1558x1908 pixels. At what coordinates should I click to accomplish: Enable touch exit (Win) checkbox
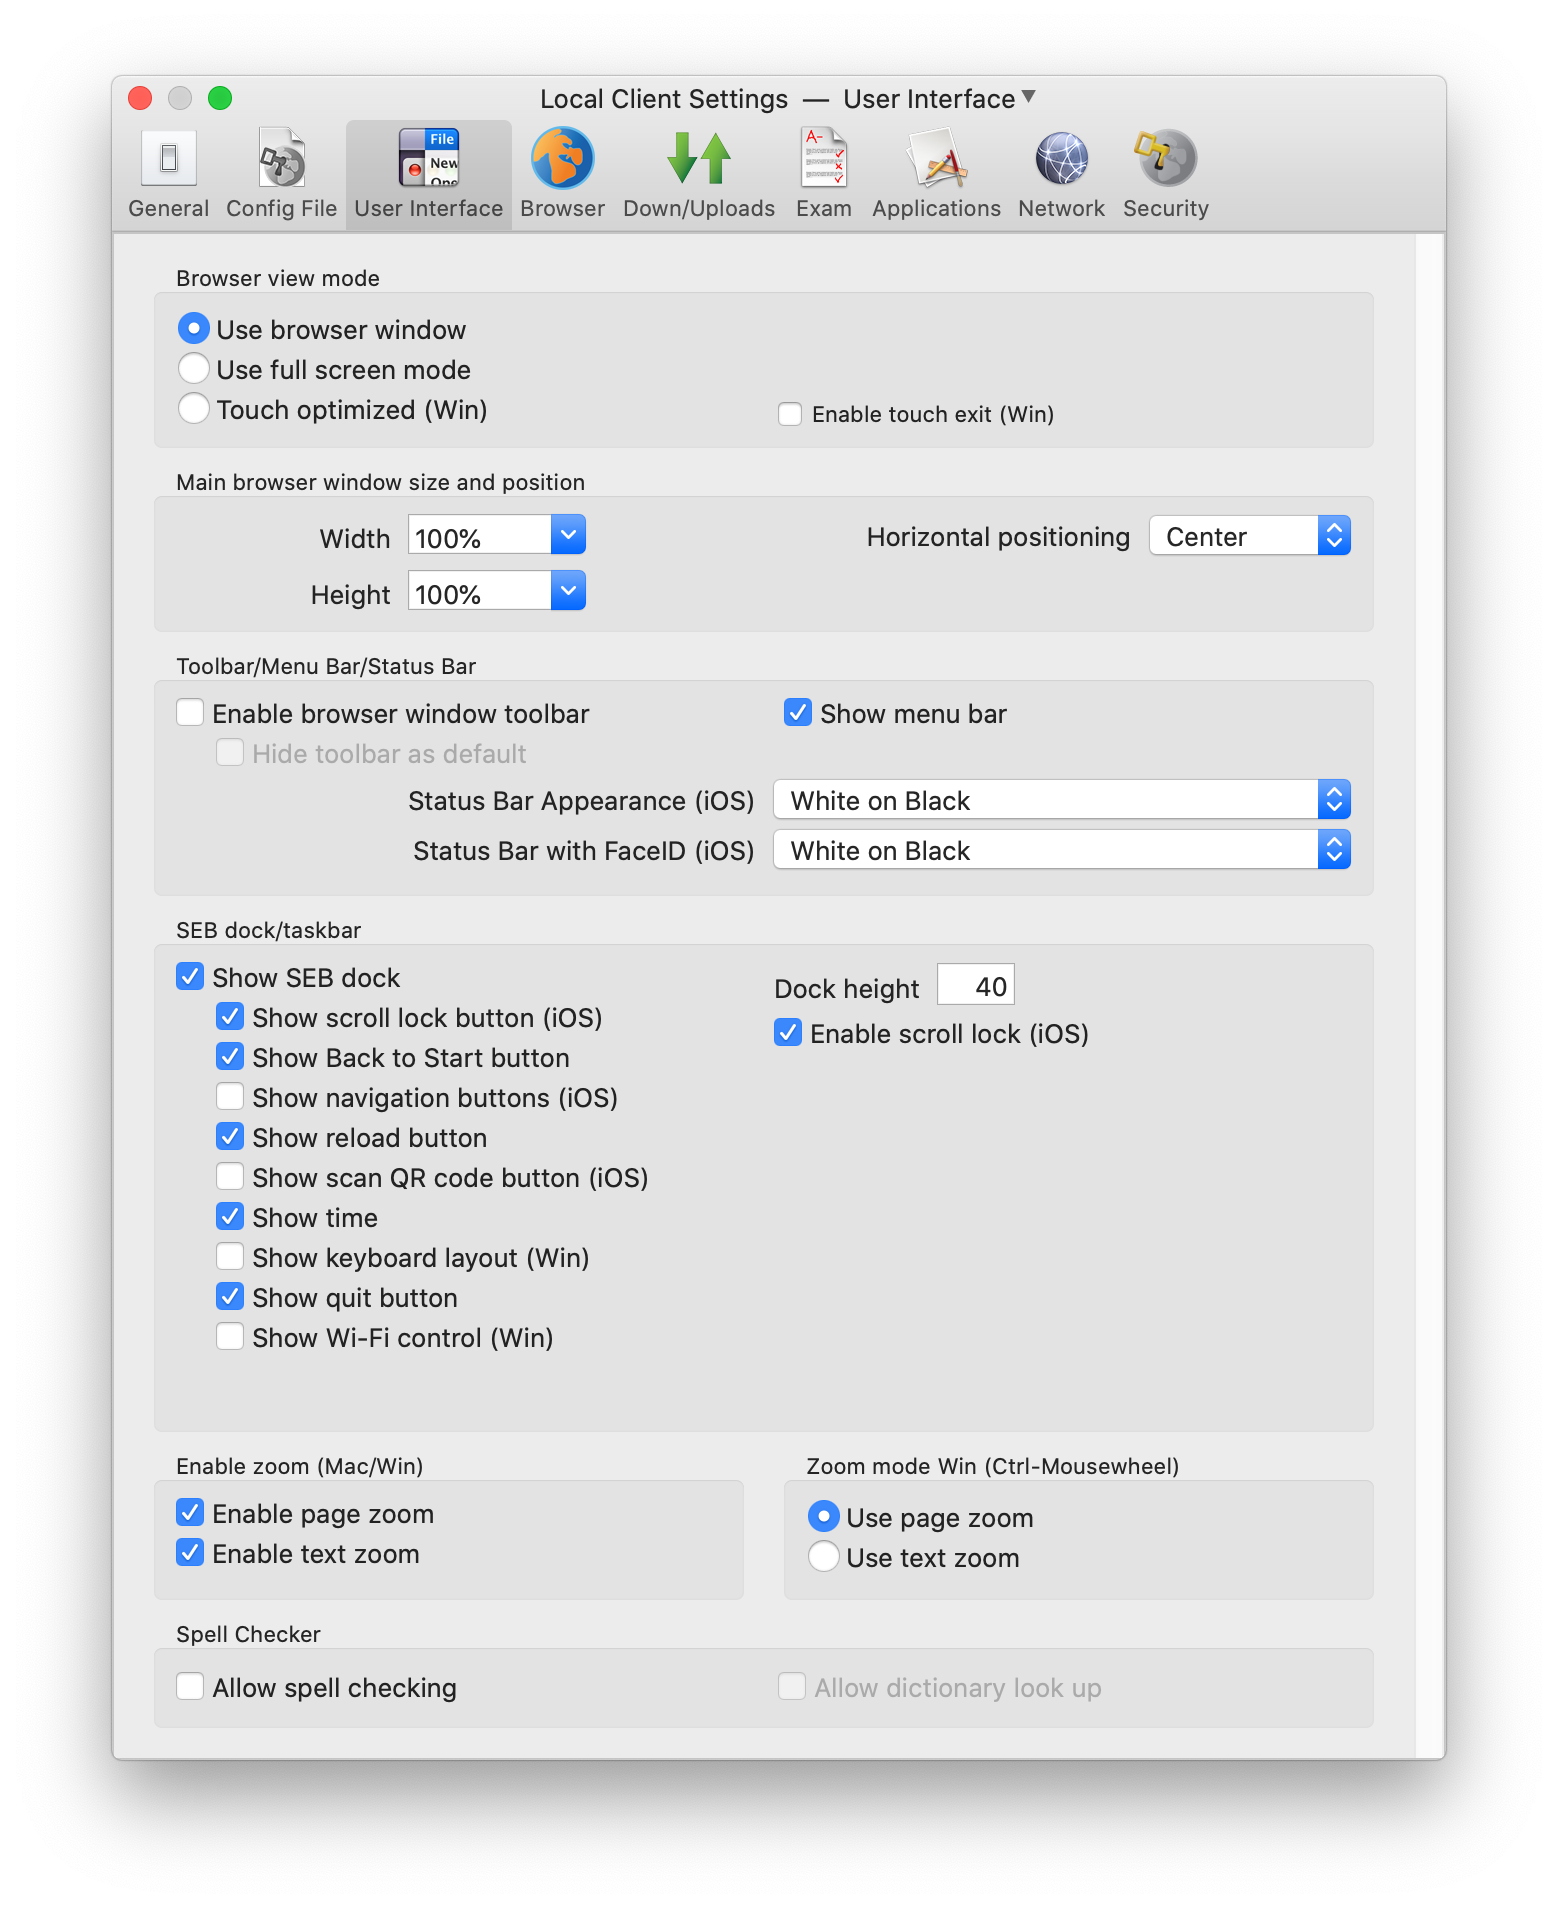coord(790,414)
